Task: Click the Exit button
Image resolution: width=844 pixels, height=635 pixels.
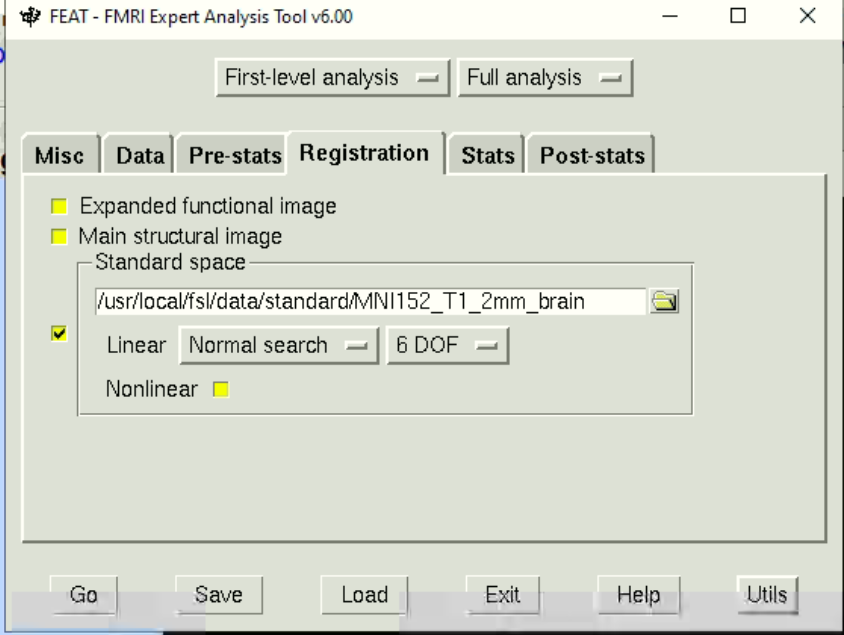Action: pos(502,595)
